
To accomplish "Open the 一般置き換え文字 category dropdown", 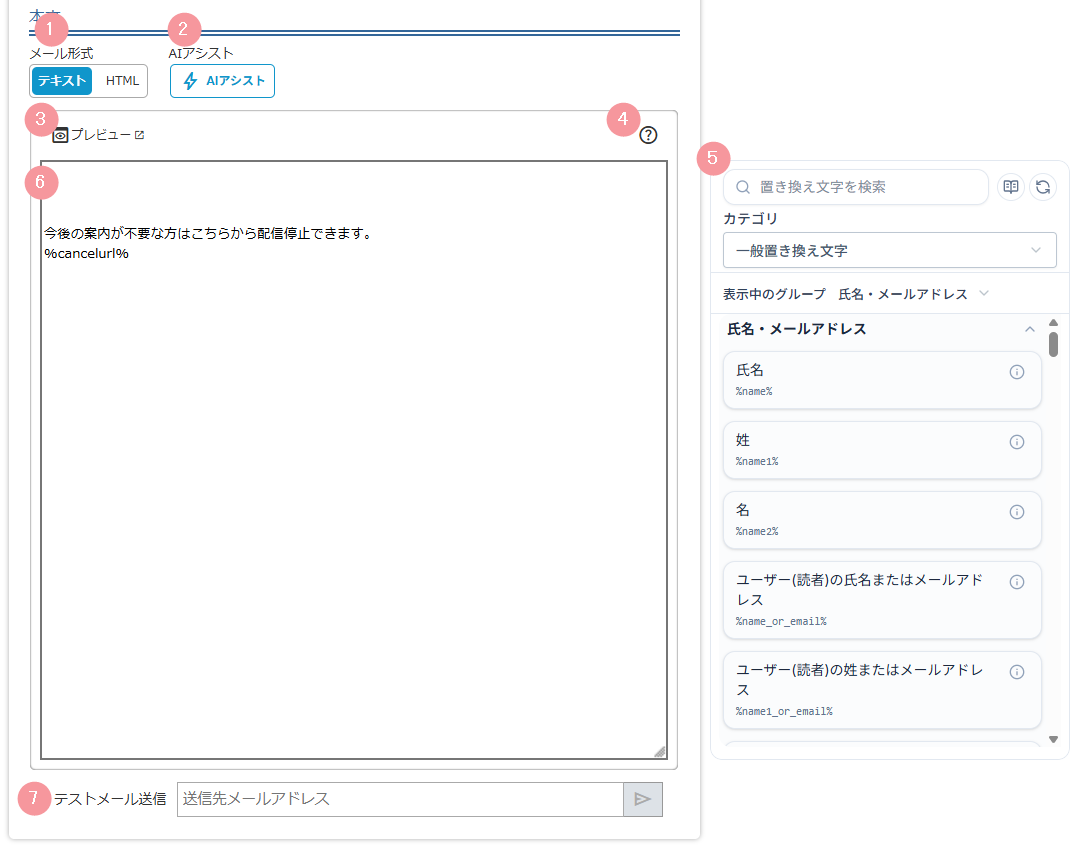I will pos(889,250).
